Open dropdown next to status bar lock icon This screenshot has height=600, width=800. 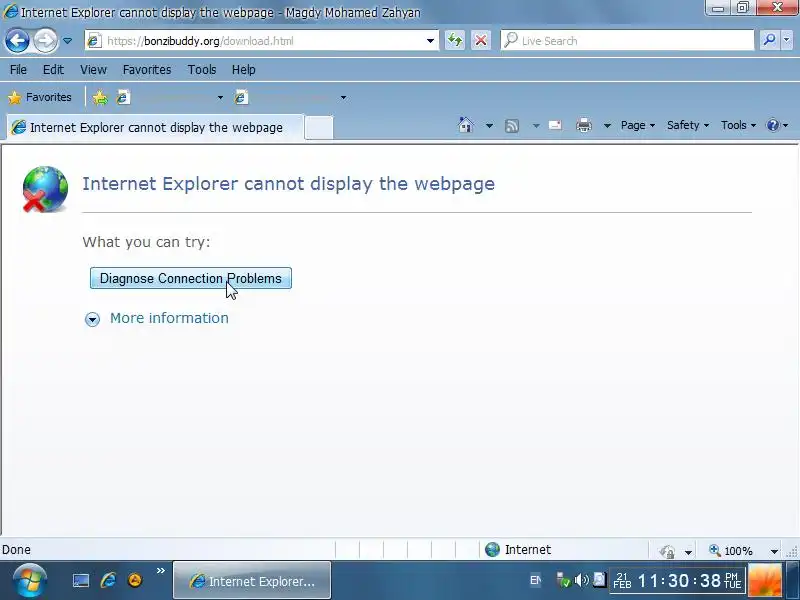(x=688, y=552)
